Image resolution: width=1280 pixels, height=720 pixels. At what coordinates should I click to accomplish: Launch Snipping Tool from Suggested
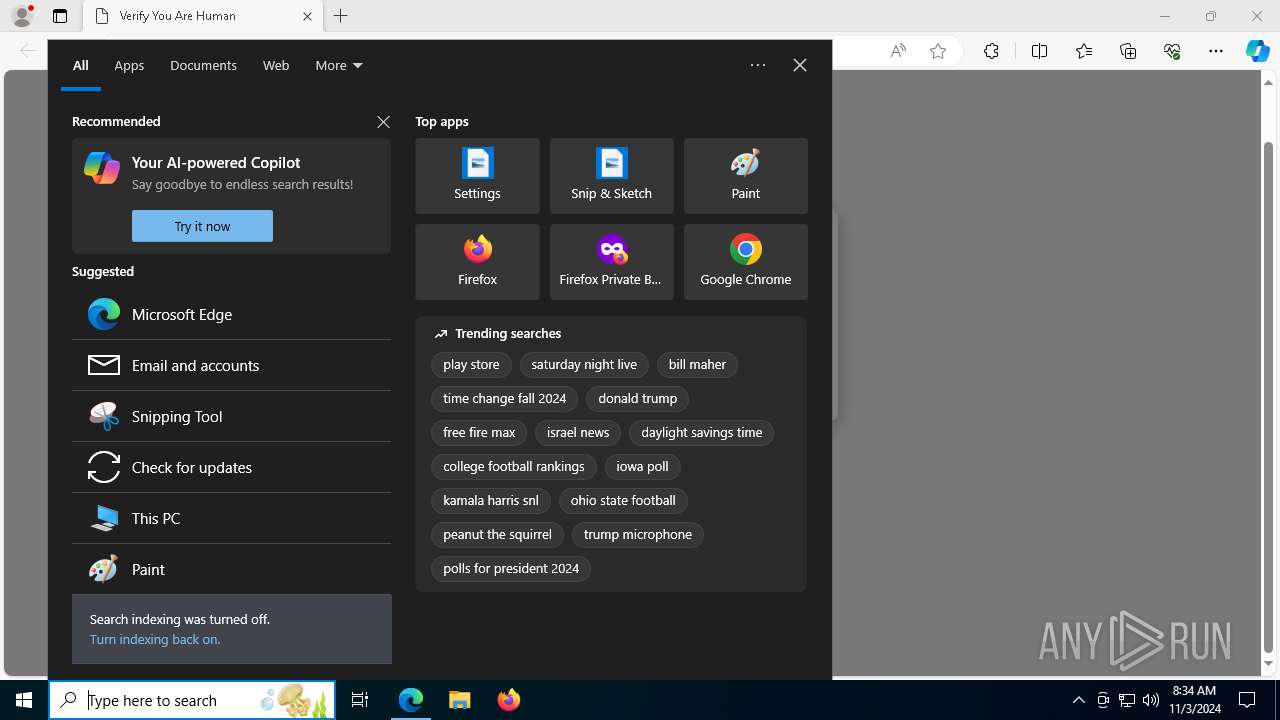[231, 416]
